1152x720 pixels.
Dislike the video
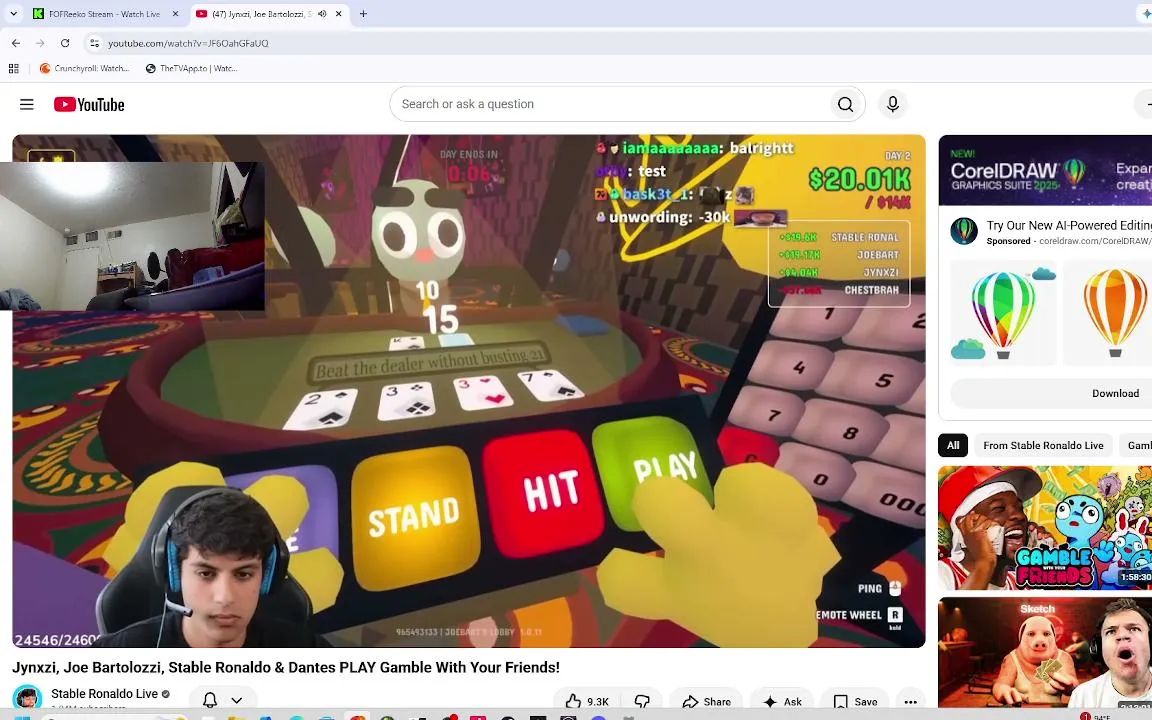(x=642, y=701)
